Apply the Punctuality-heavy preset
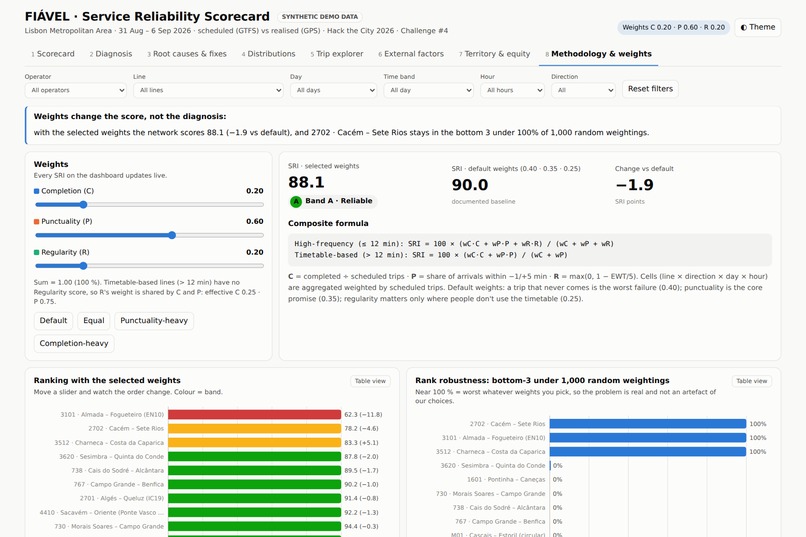This screenshot has height=537, width=806. 154,321
